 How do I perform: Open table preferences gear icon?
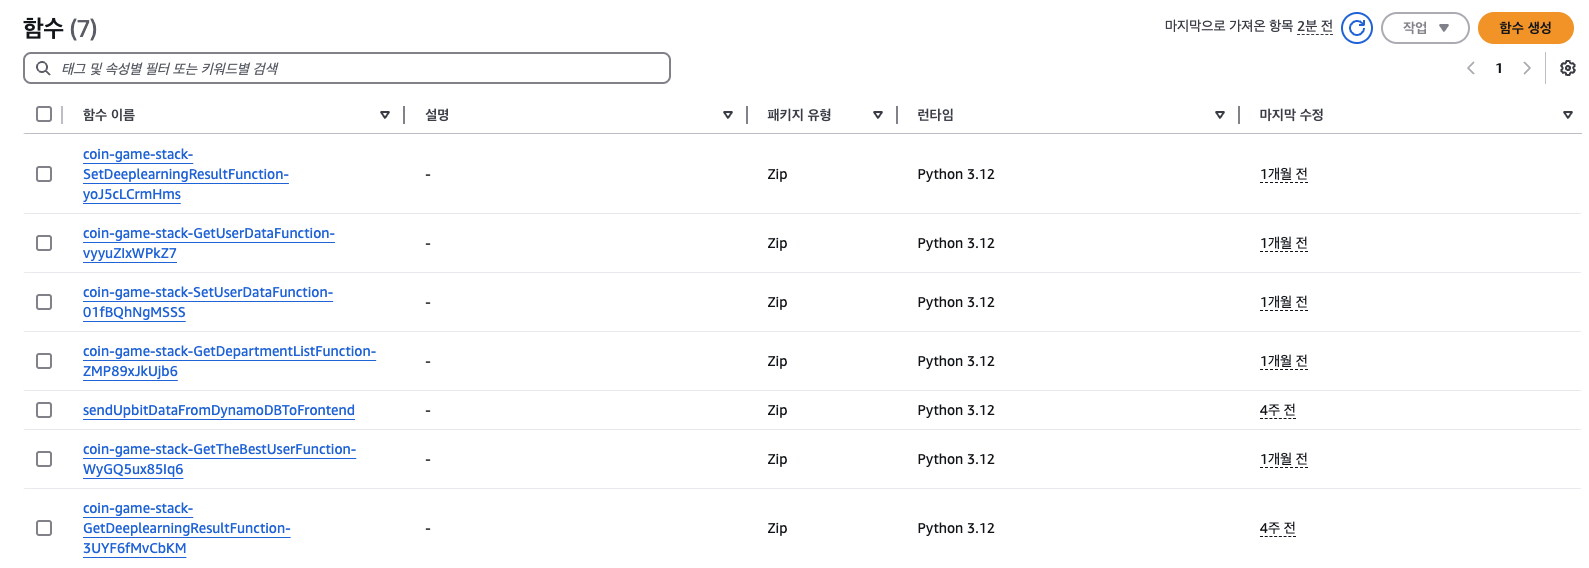point(1567,68)
